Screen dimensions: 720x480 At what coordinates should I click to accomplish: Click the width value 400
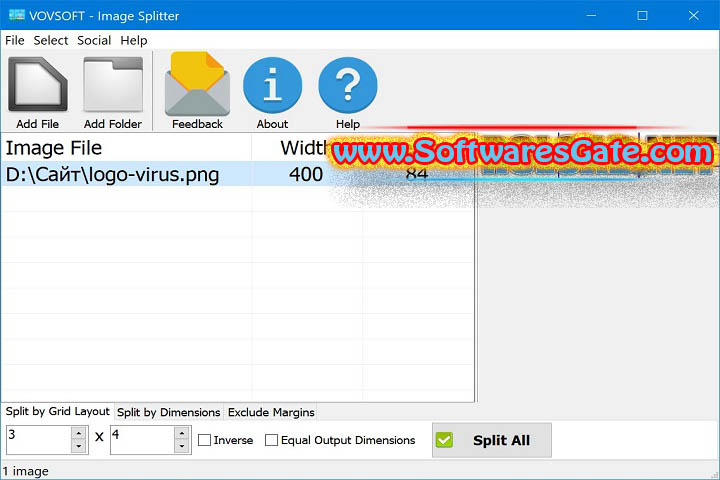pos(306,175)
